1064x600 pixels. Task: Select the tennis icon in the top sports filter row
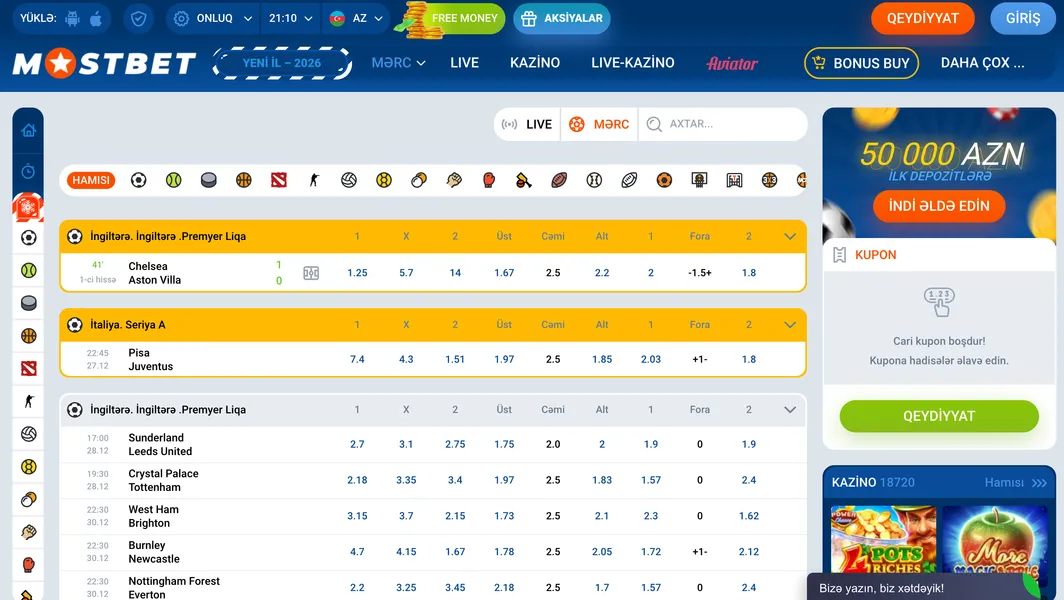(173, 180)
